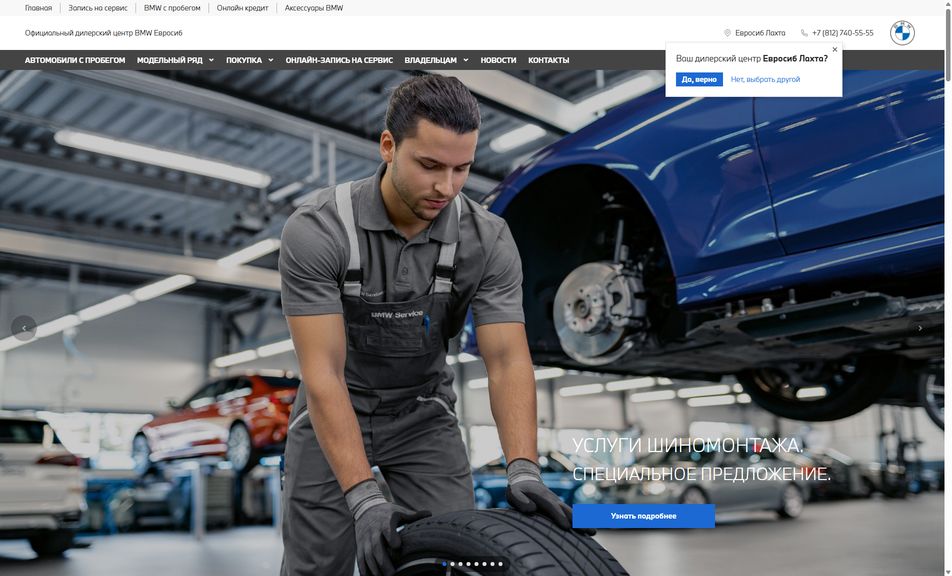Expand the Владельцам dropdown menu
Viewport: 952px width, 576px height.
point(437,60)
